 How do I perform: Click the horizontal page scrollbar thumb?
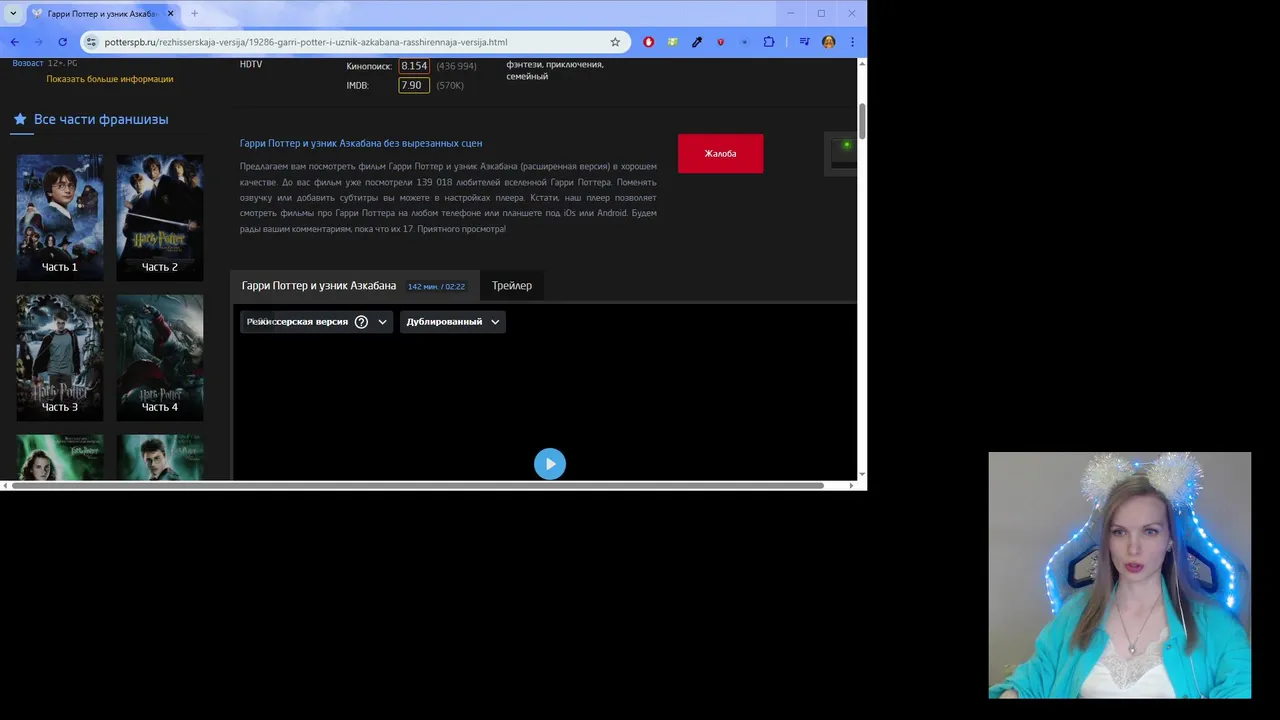point(417,485)
